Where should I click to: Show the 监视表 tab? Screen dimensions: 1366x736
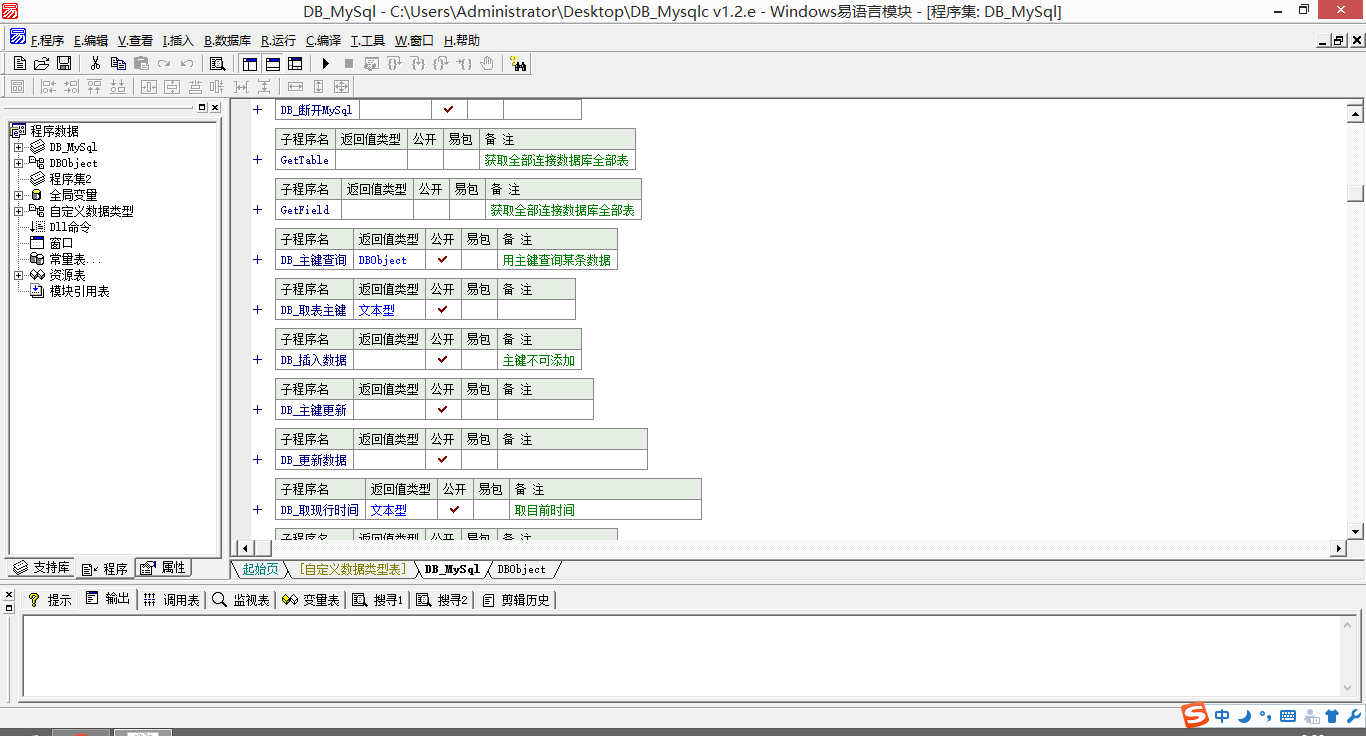(240, 600)
